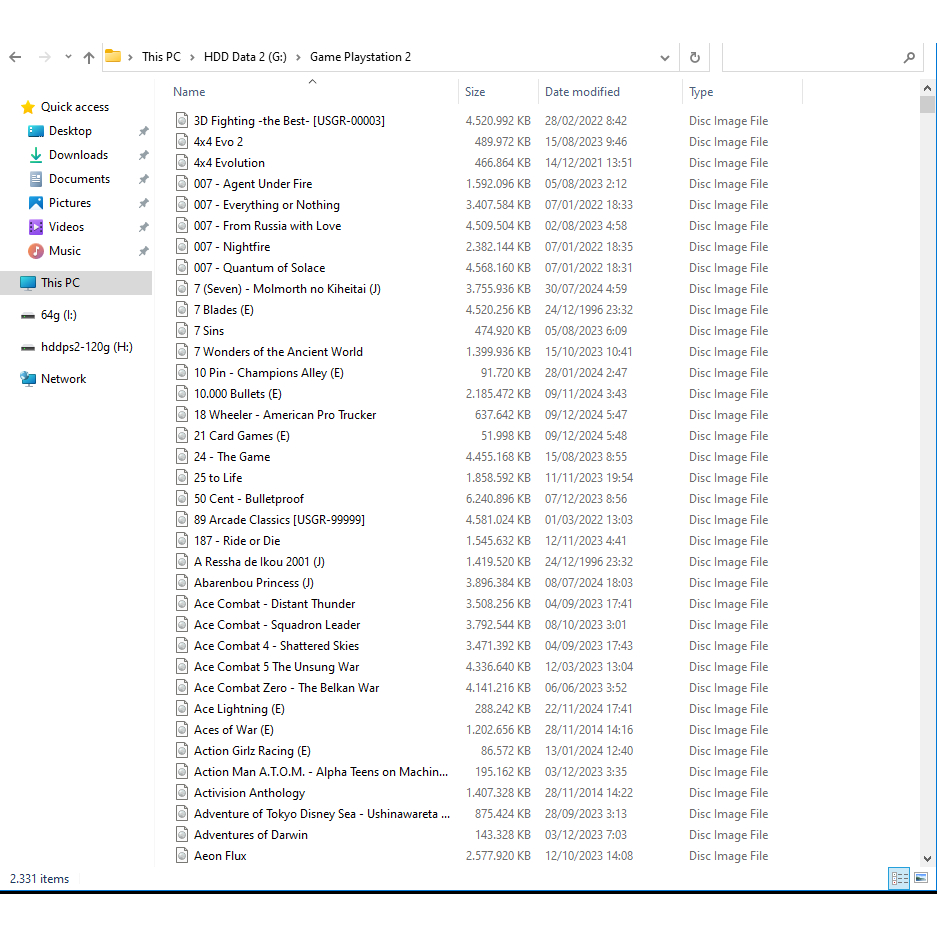The height and width of the screenshot is (937, 937).
Task: Open Network in navigation pane
Action: [x=63, y=378]
